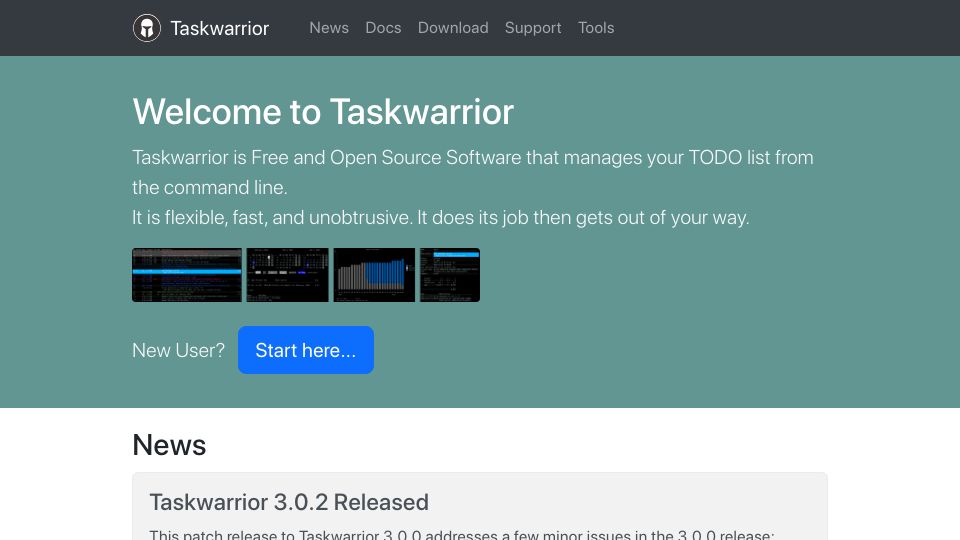Click the Start here... button

[x=306, y=350]
